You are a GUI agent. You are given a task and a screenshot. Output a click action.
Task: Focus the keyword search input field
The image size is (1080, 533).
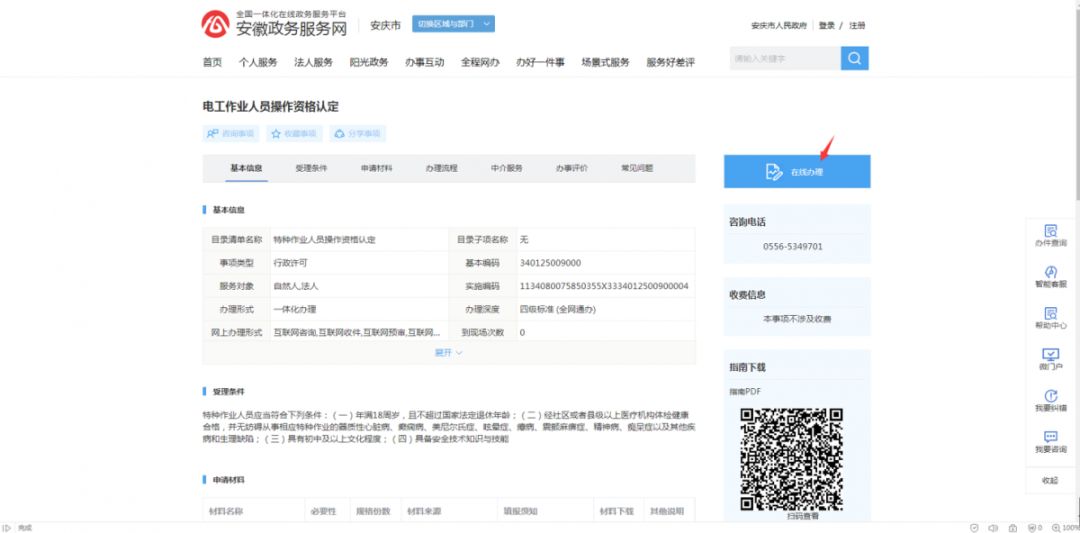(785, 59)
